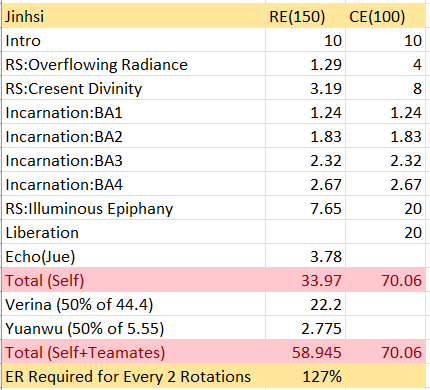Click the CE(100) column header
430x390 pixels.
click(x=386, y=16)
